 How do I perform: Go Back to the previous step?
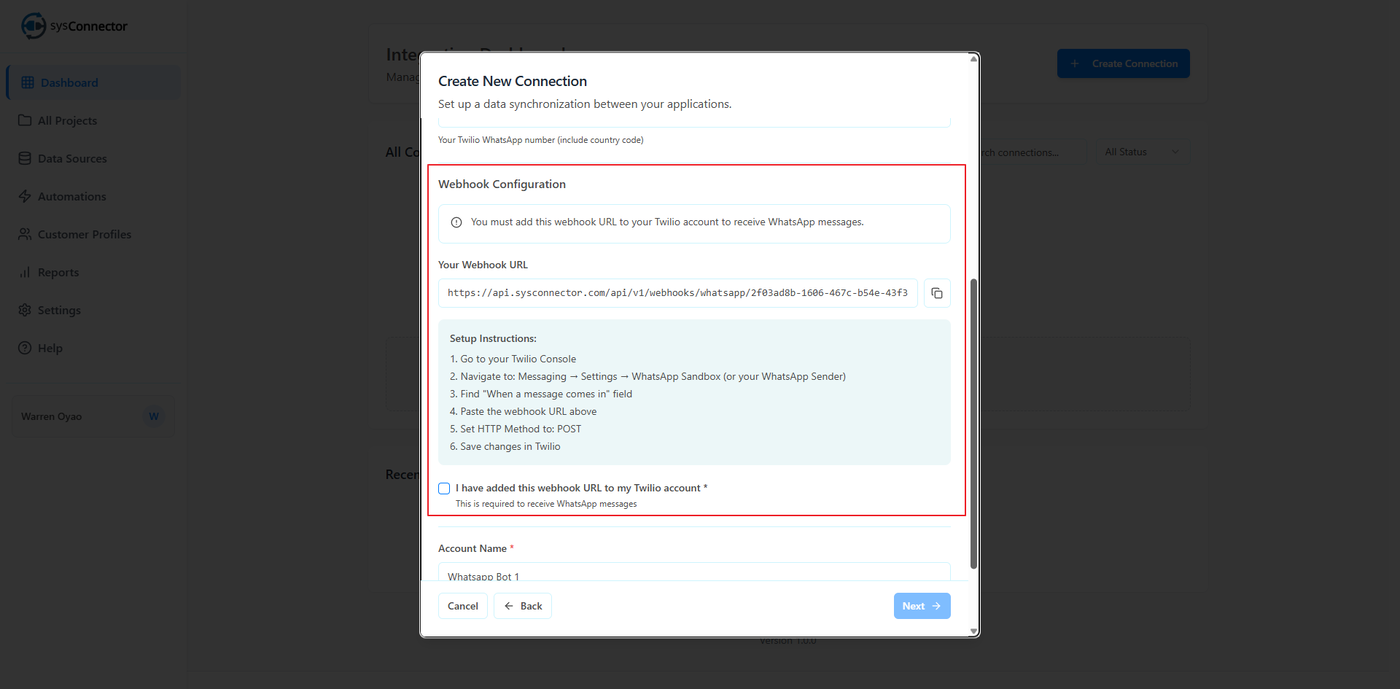tap(522, 606)
